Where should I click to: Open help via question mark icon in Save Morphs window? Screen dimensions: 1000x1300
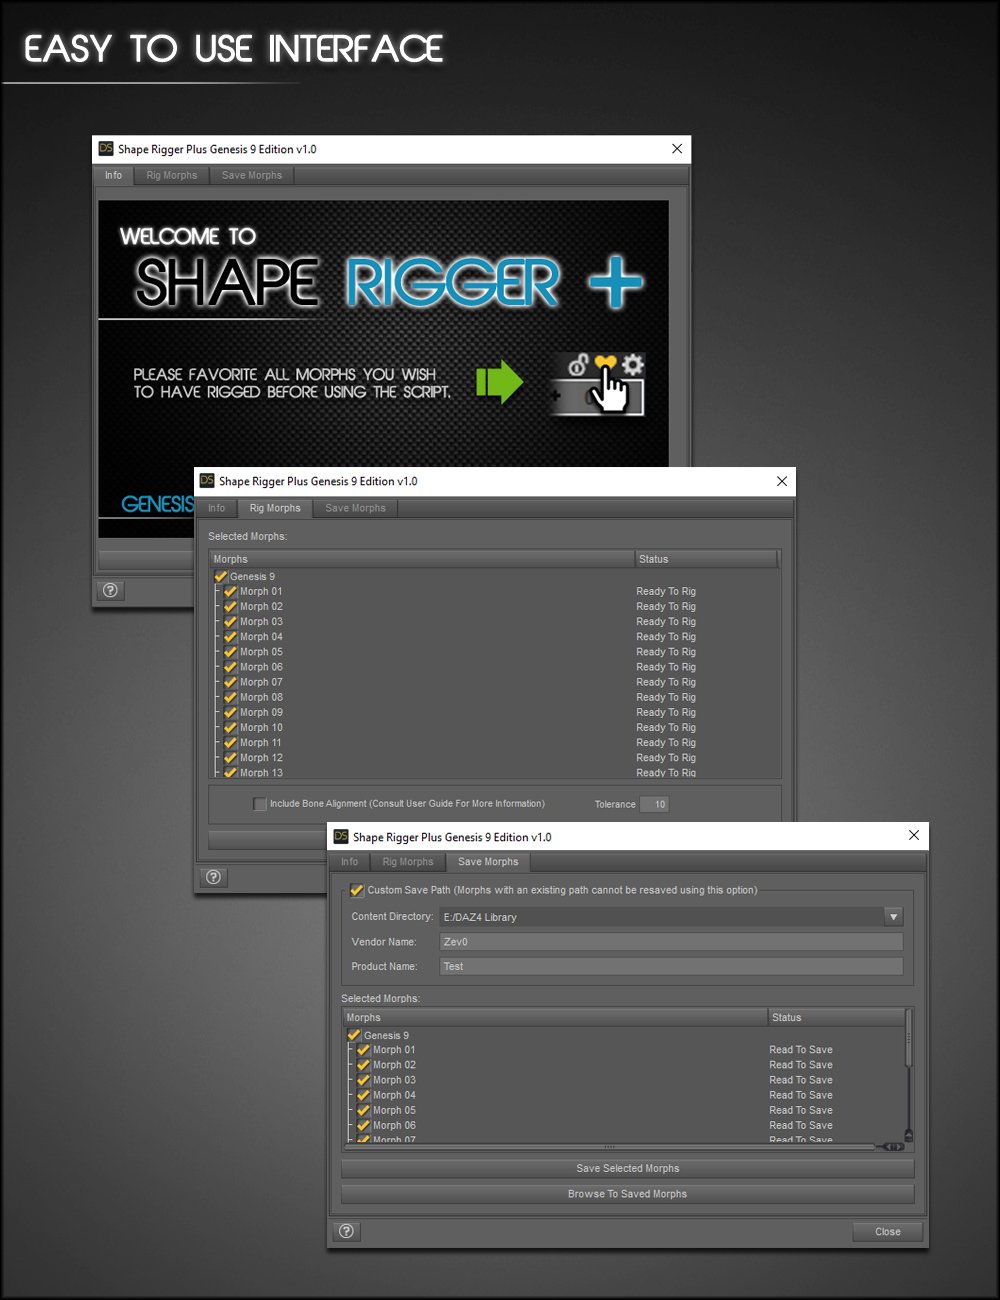346,1231
